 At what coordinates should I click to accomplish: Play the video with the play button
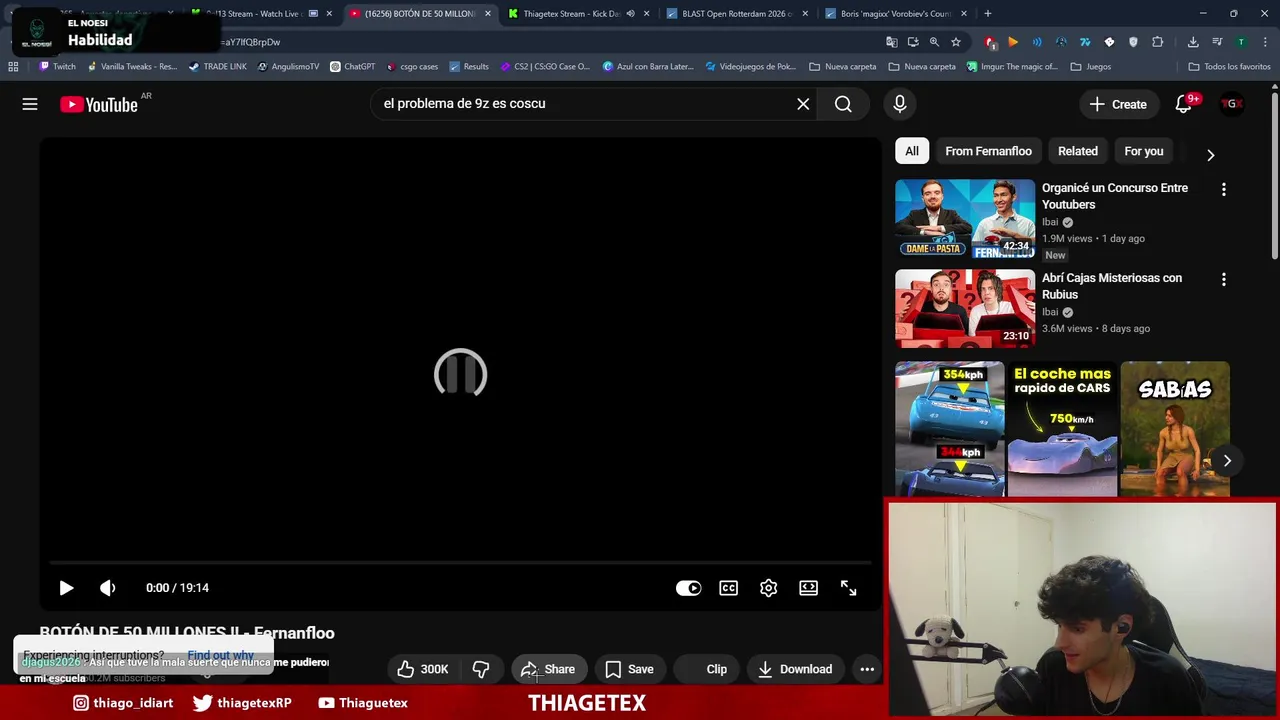click(x=66, y=588)
